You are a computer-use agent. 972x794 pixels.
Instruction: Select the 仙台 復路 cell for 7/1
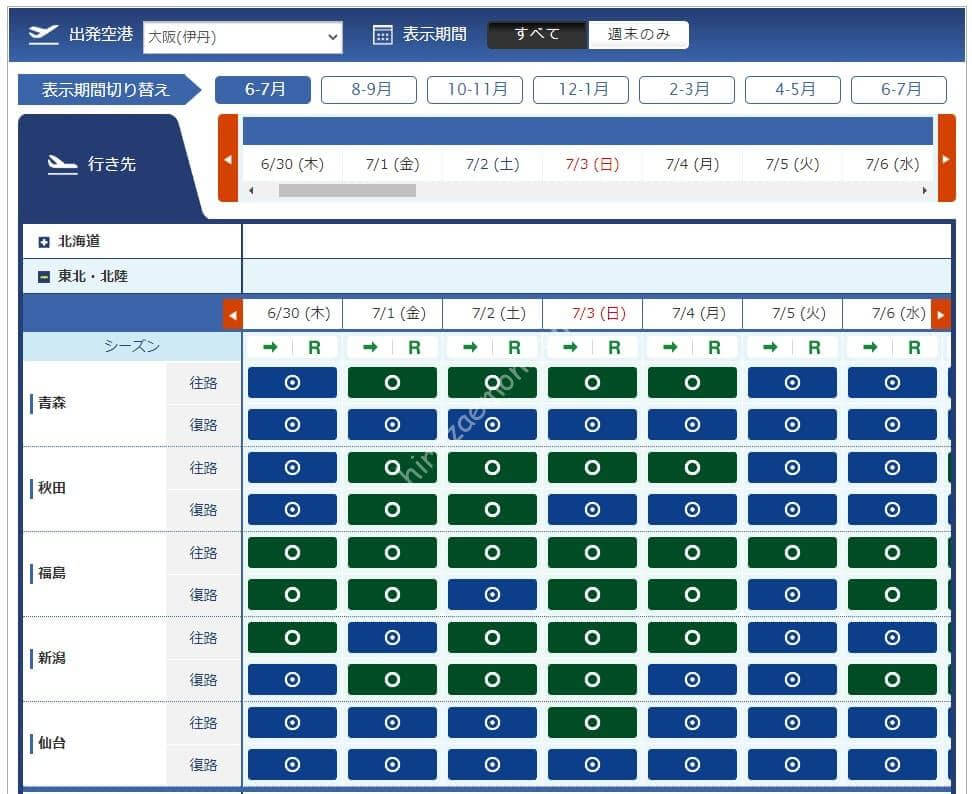(x=392, y=765)
